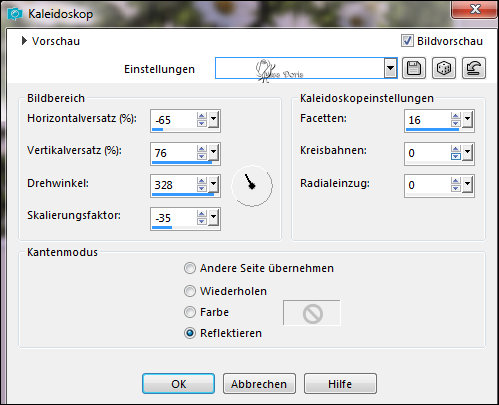The height and width of the screenshot is (405, 499).
Task: Click the Kaleidoskop title bar app icon
Action: click(x=15, y=14)
